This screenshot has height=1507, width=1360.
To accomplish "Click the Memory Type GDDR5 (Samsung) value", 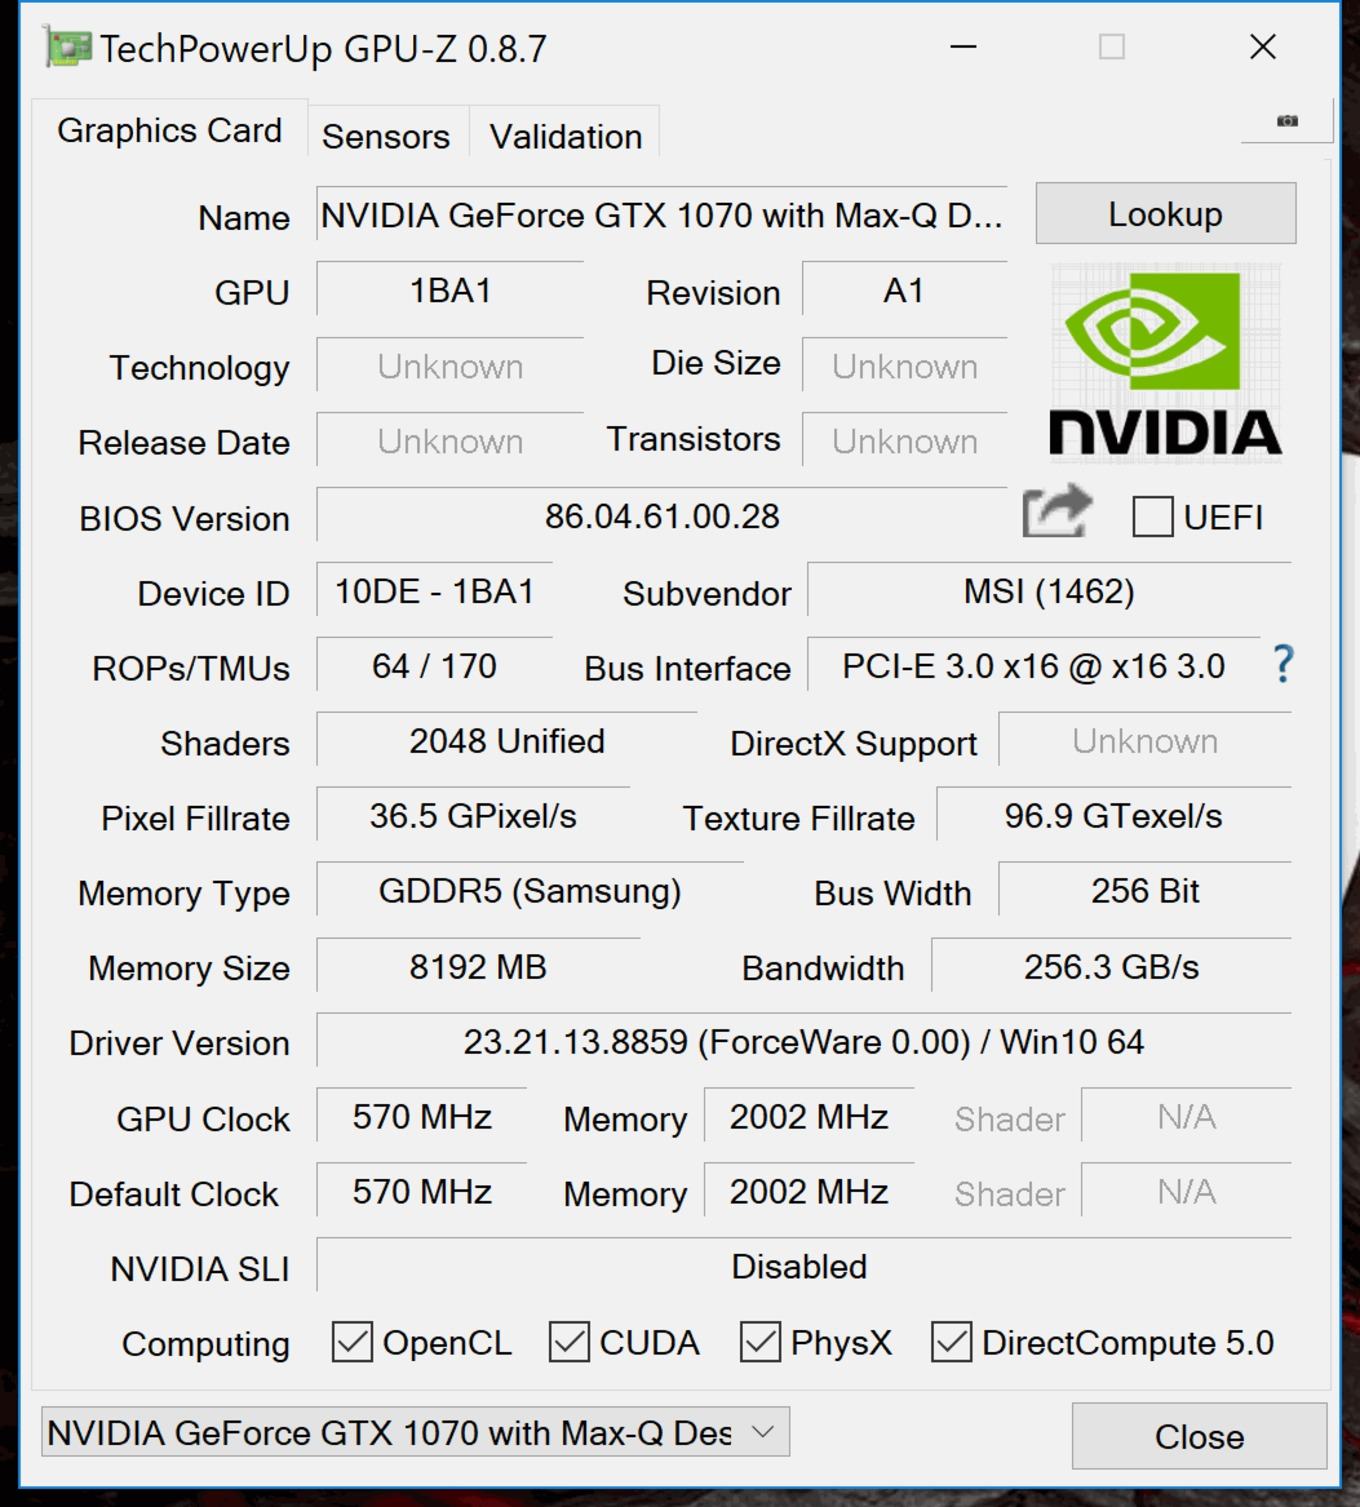I will point(530,891).
